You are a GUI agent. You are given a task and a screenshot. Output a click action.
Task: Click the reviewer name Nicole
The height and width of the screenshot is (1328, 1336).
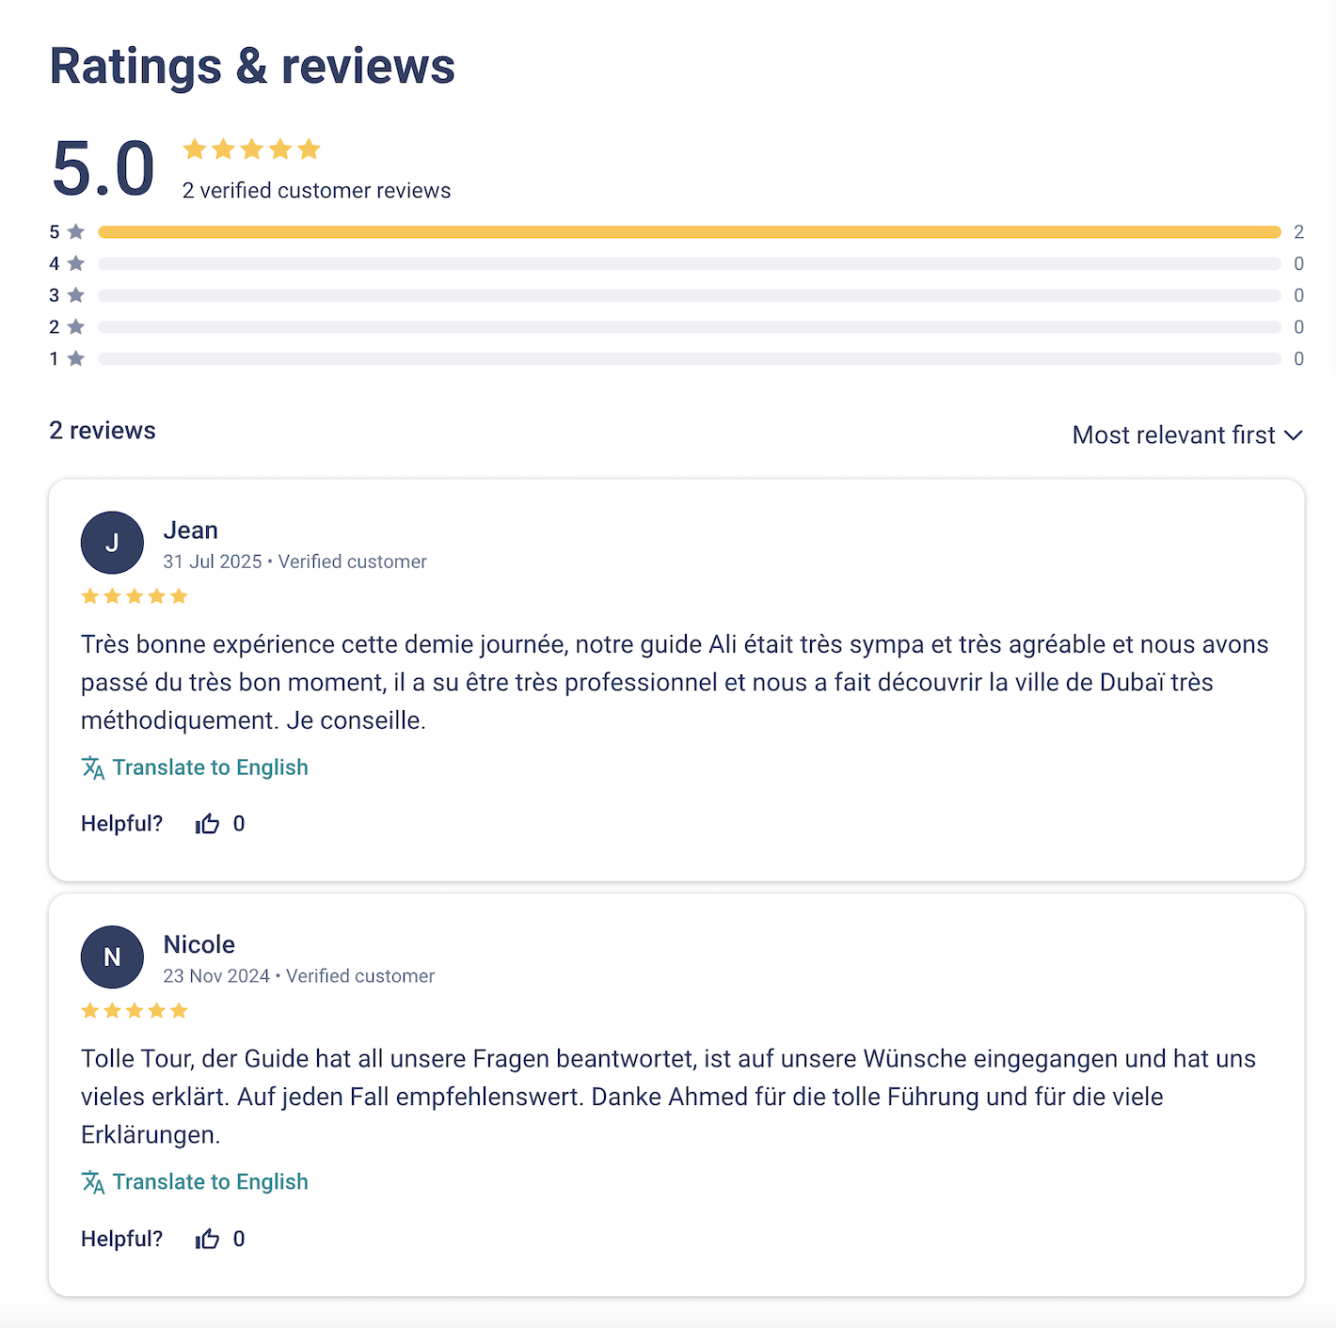tap(199, 944)
